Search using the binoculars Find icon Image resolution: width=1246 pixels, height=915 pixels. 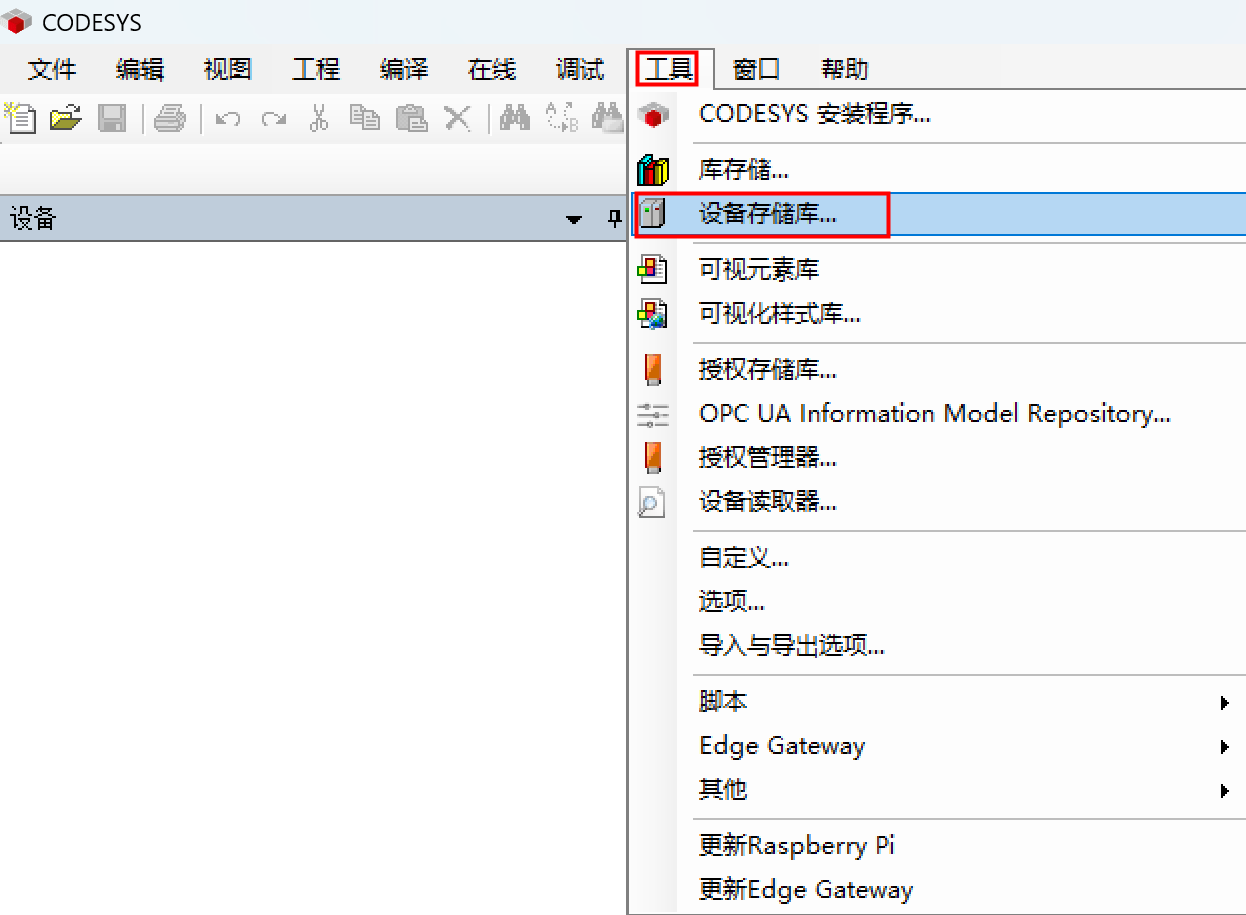point(515,117)
